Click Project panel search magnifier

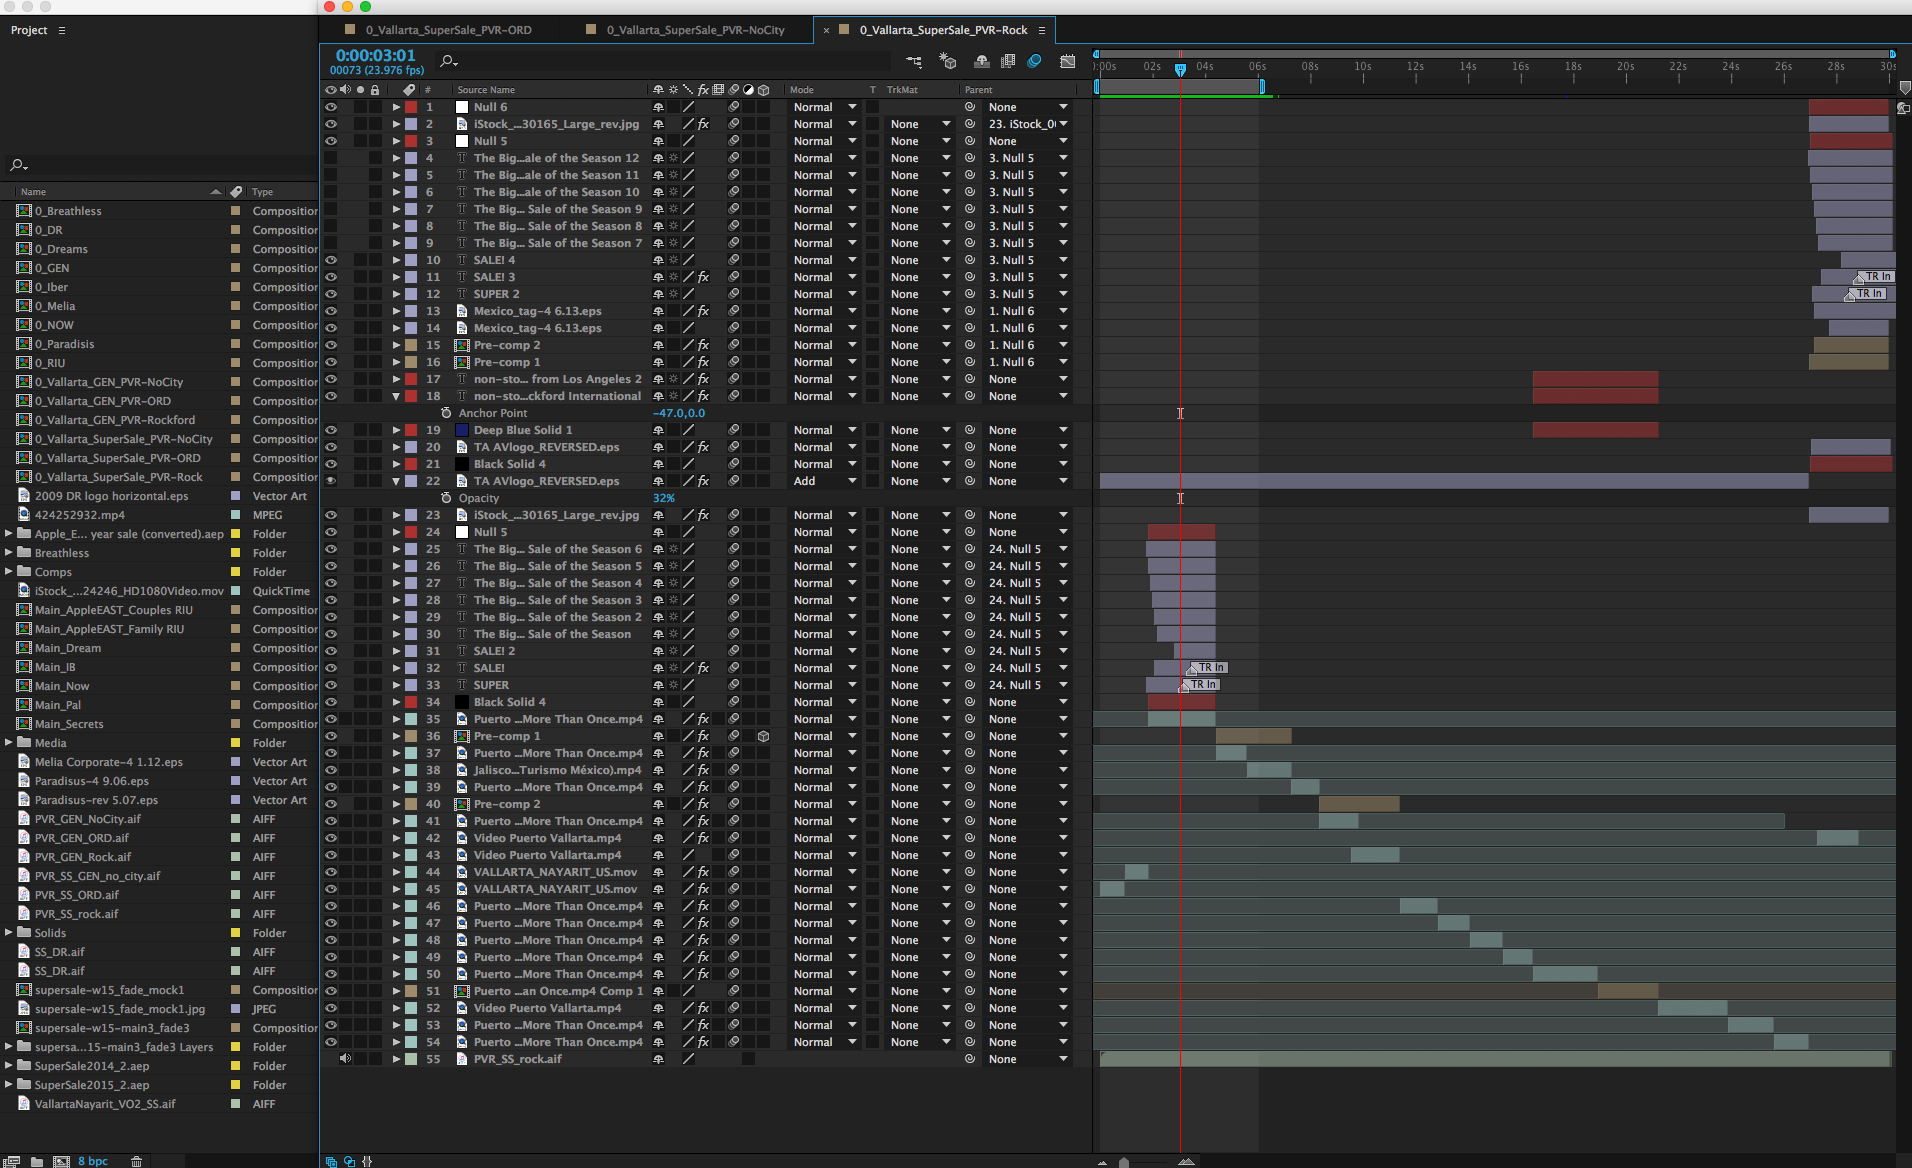tap(17, 165)
